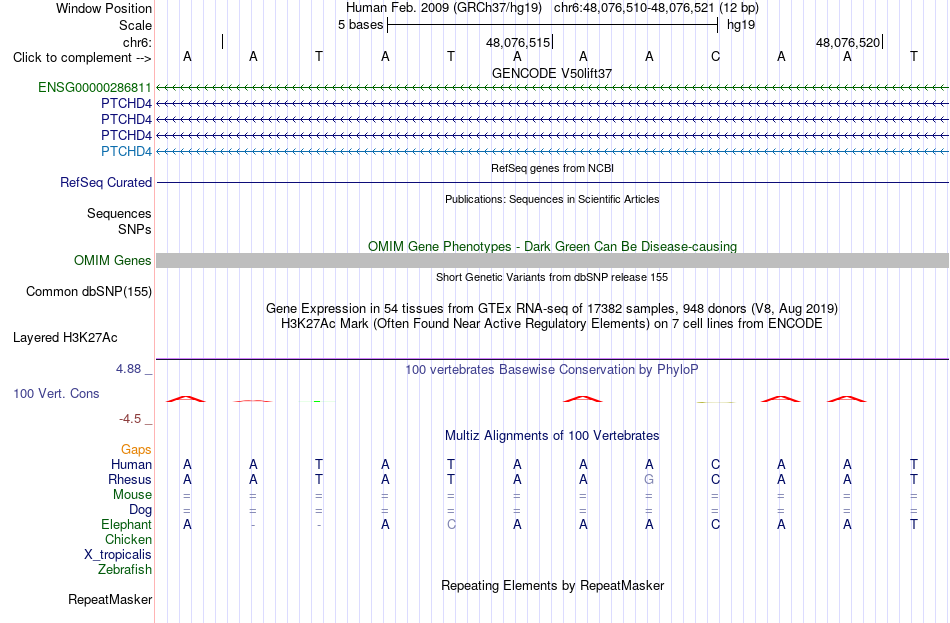Click the 'chr6:' ruler label

coord(137,42)
